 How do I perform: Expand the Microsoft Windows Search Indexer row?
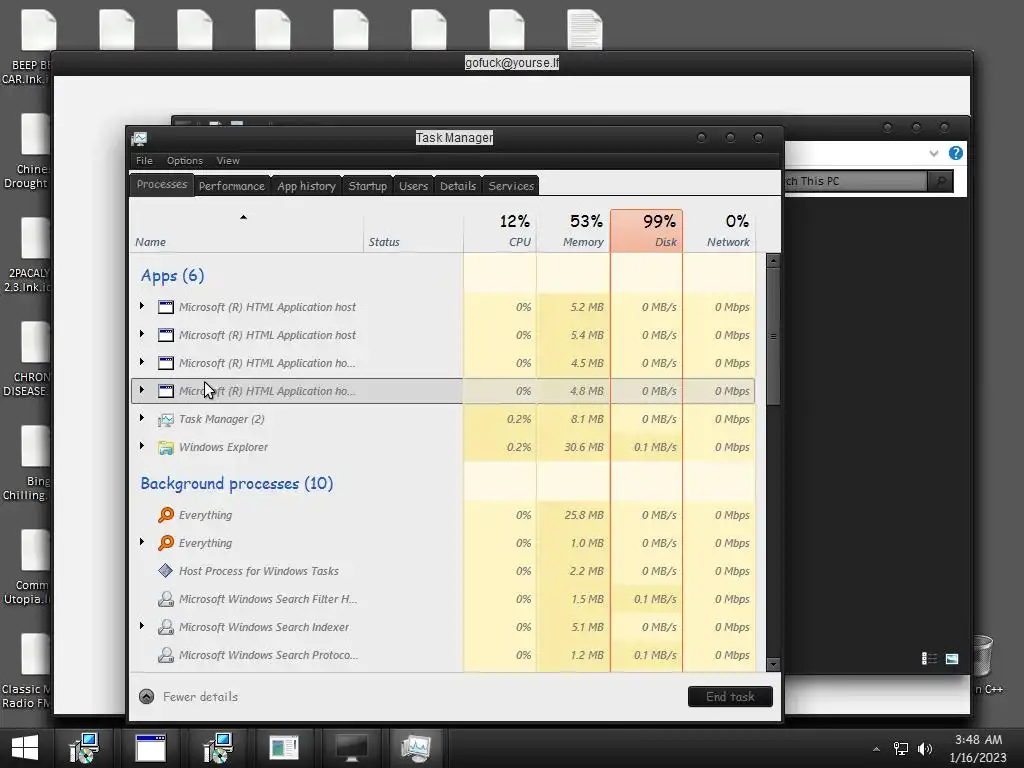tap(142, 626)
